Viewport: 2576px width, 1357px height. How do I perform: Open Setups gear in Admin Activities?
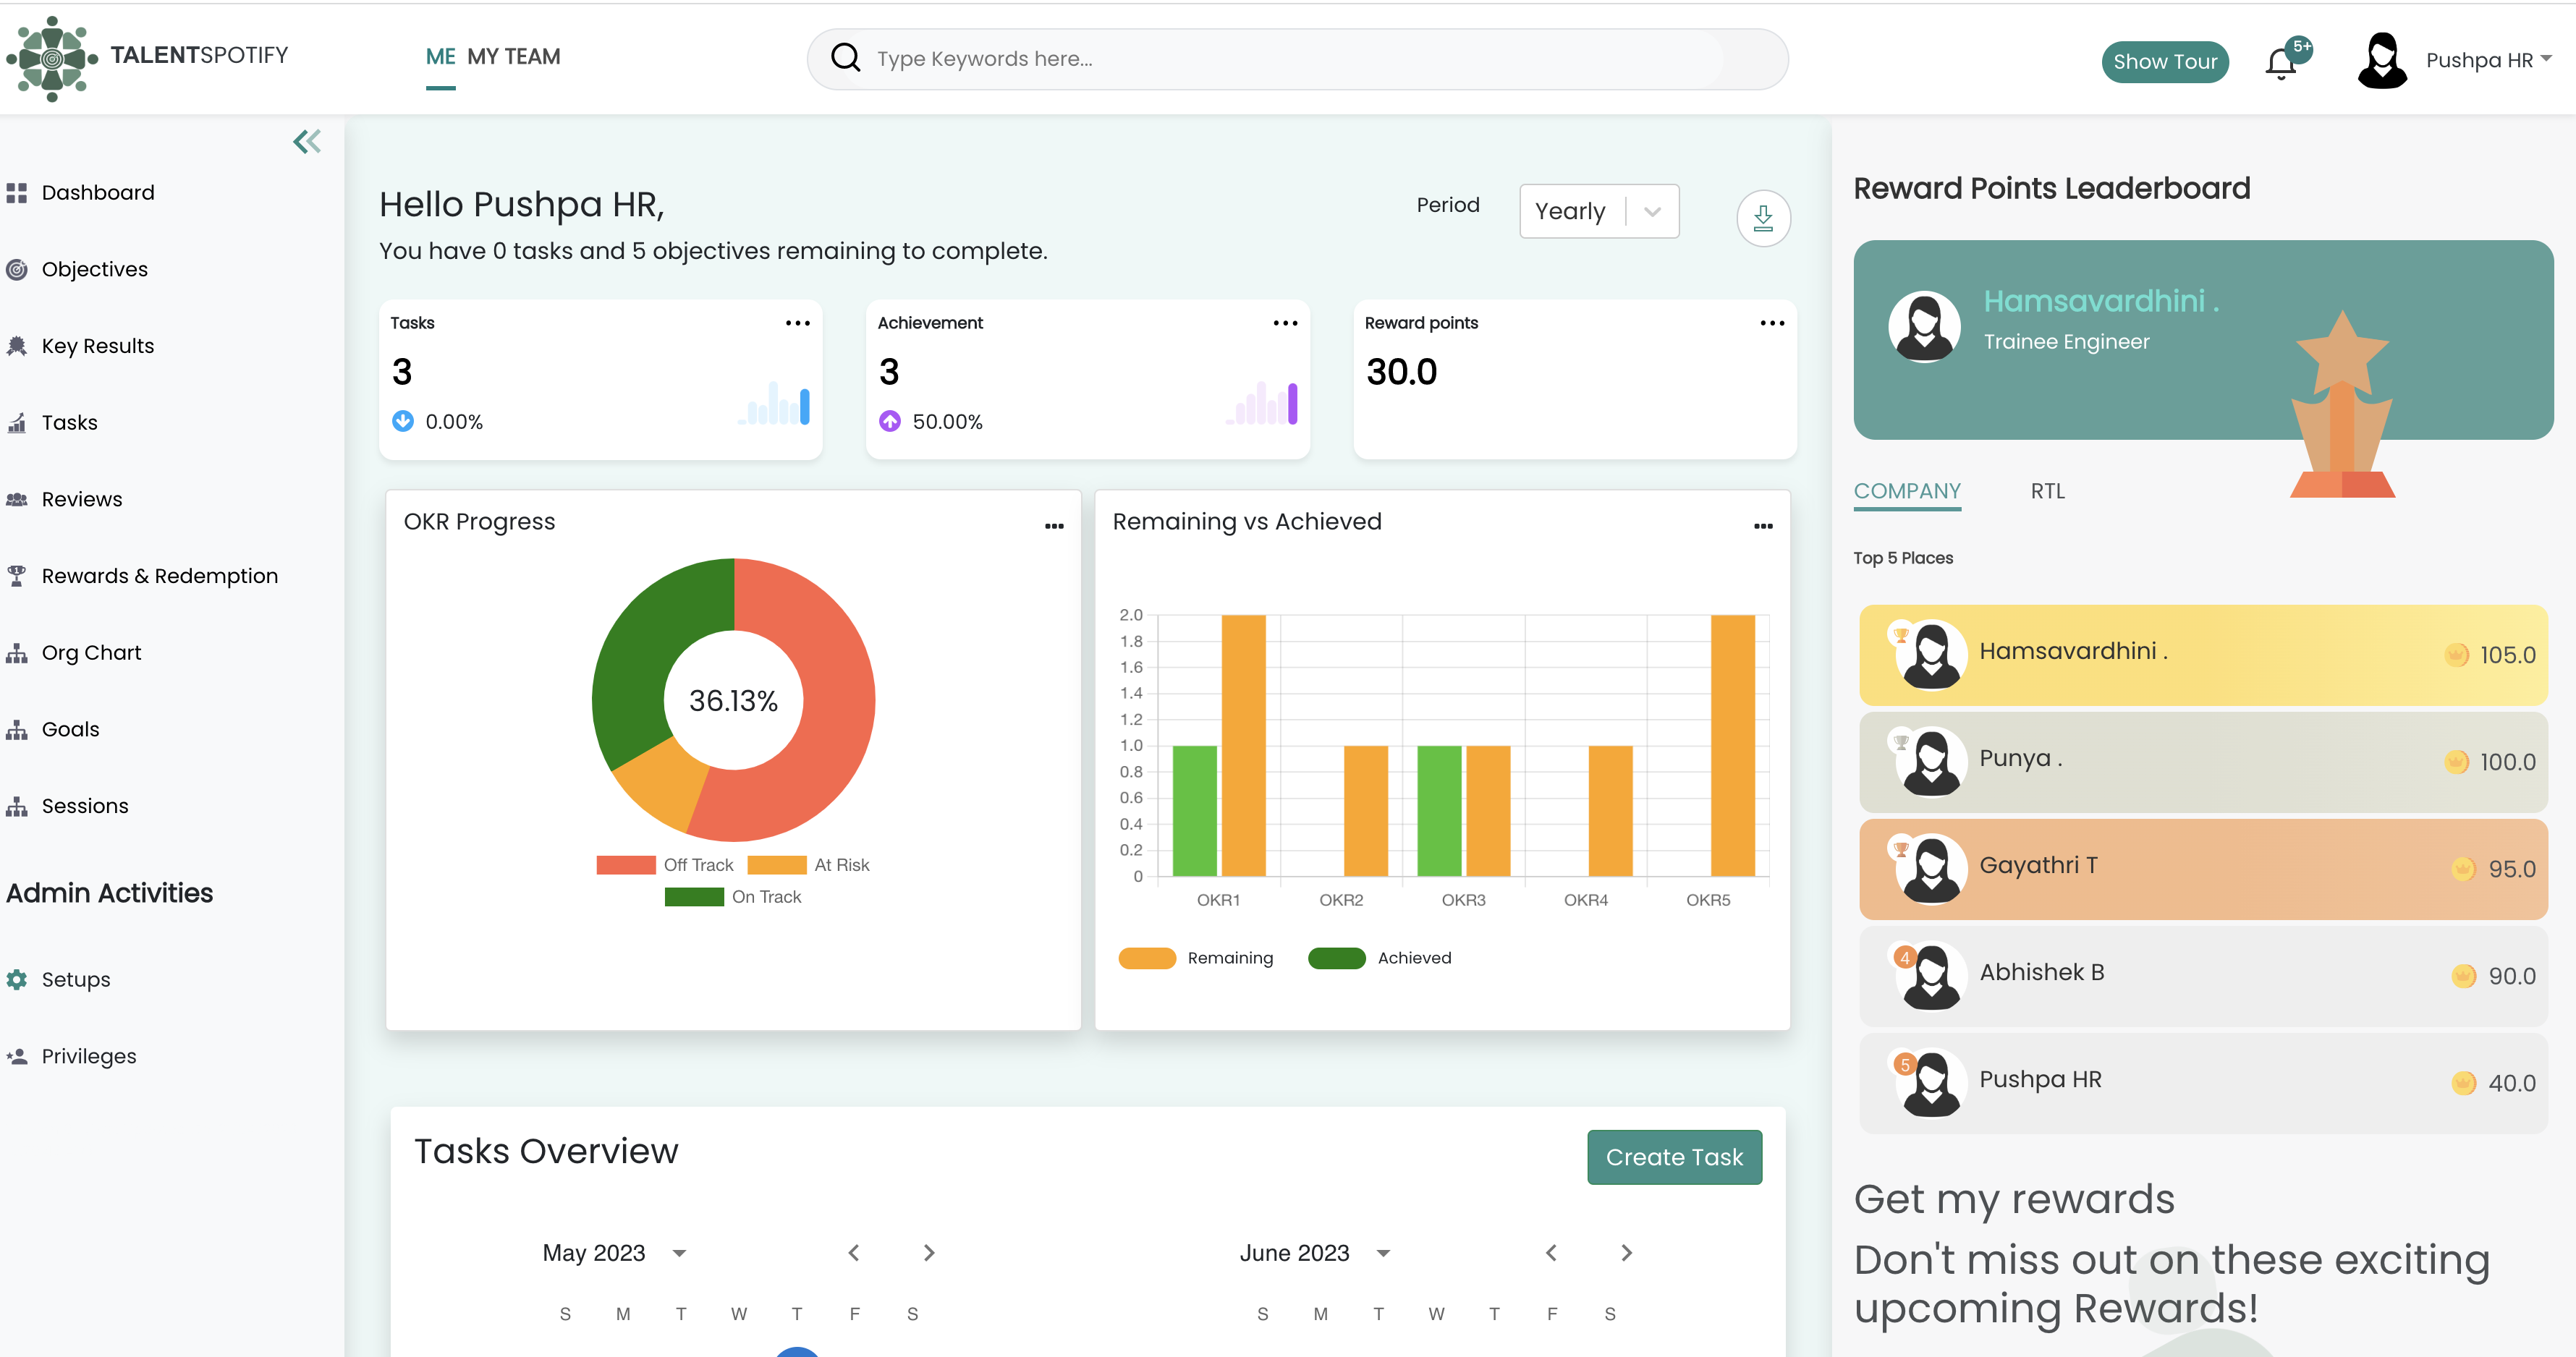tap(75, 979)
